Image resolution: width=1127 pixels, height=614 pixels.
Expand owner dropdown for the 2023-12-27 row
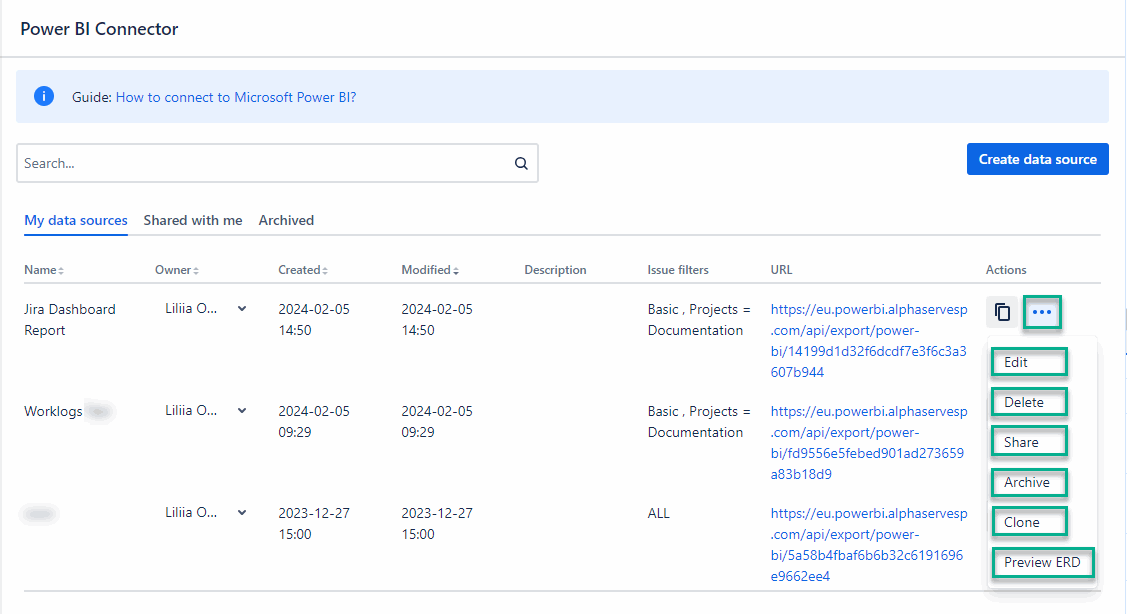tap(242, 513)
